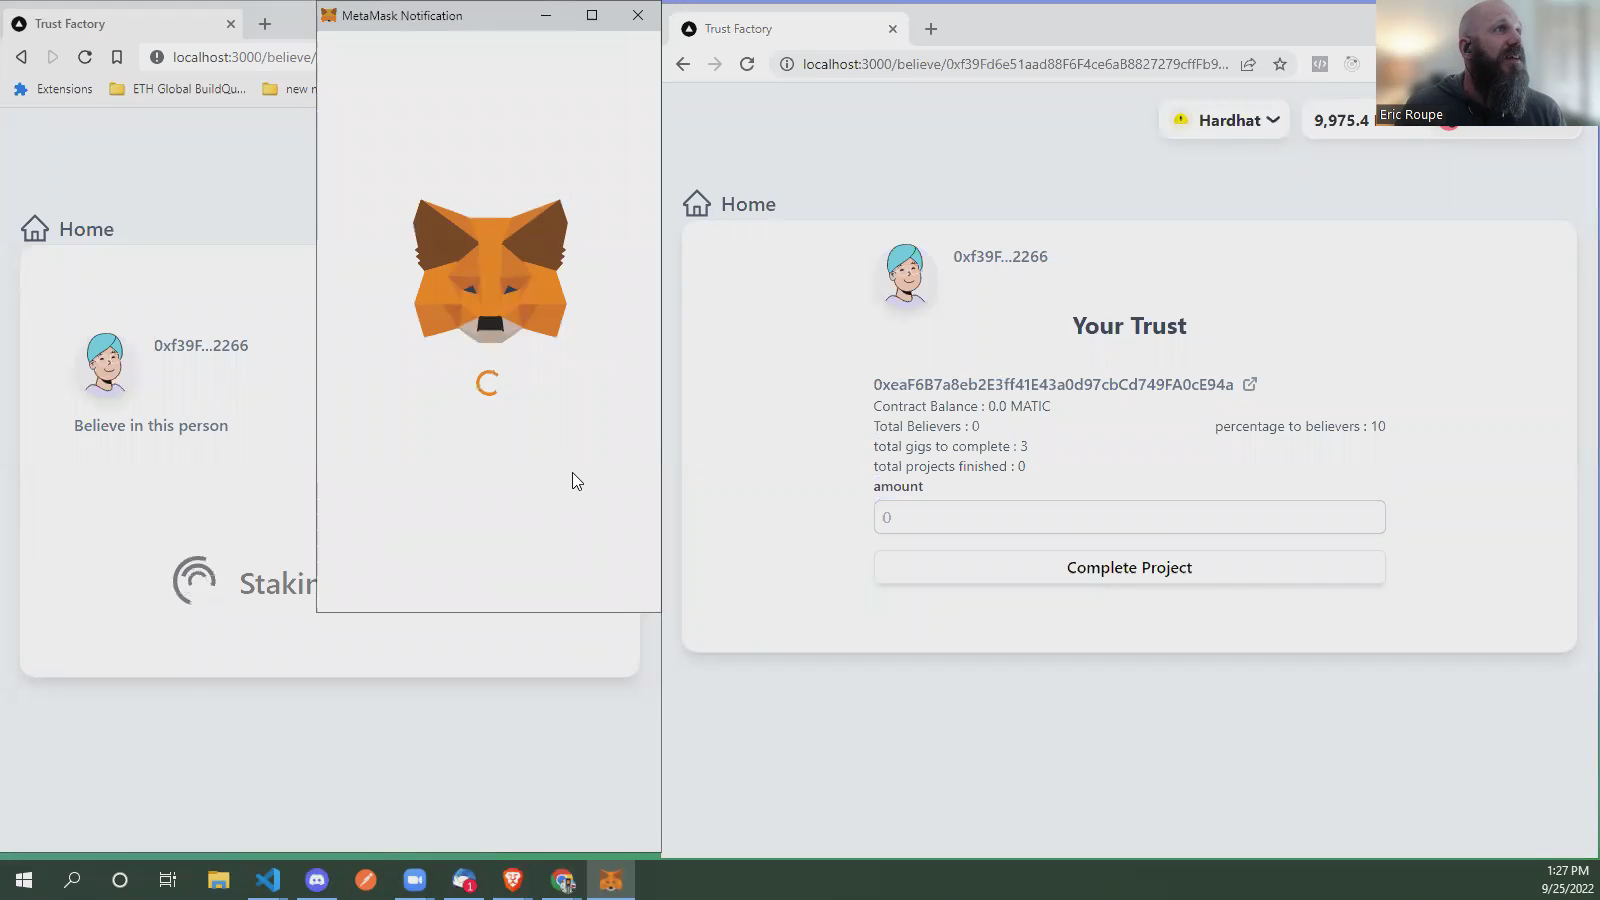Open Visual Studio Code from taskbar
The image size is (1600, 900).
[267, 880]
